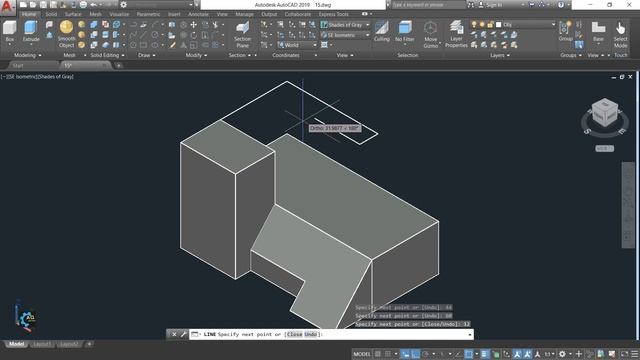Click the Undo option in command line

311,334
